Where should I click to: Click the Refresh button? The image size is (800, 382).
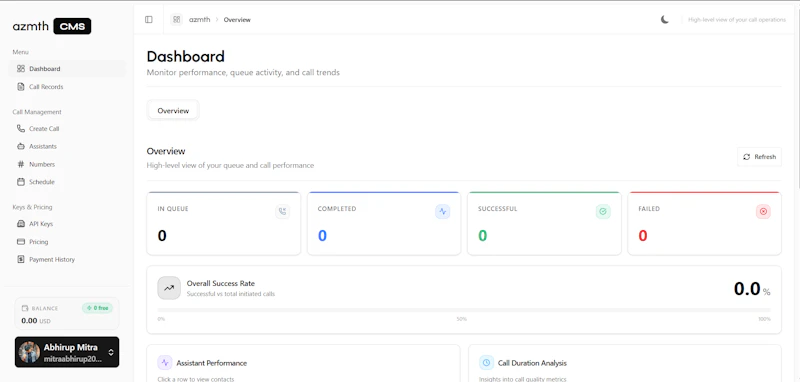click(759, 157)
